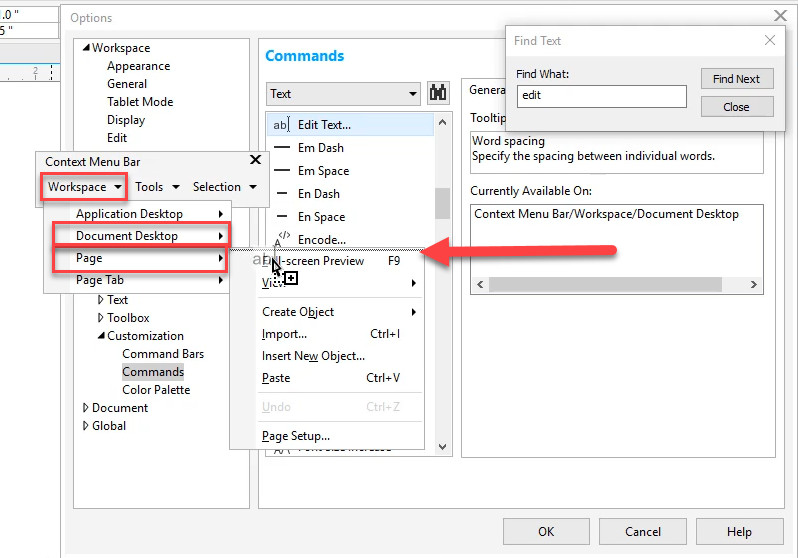
Task: Close the Options dialog window
Action: [780, 16]
